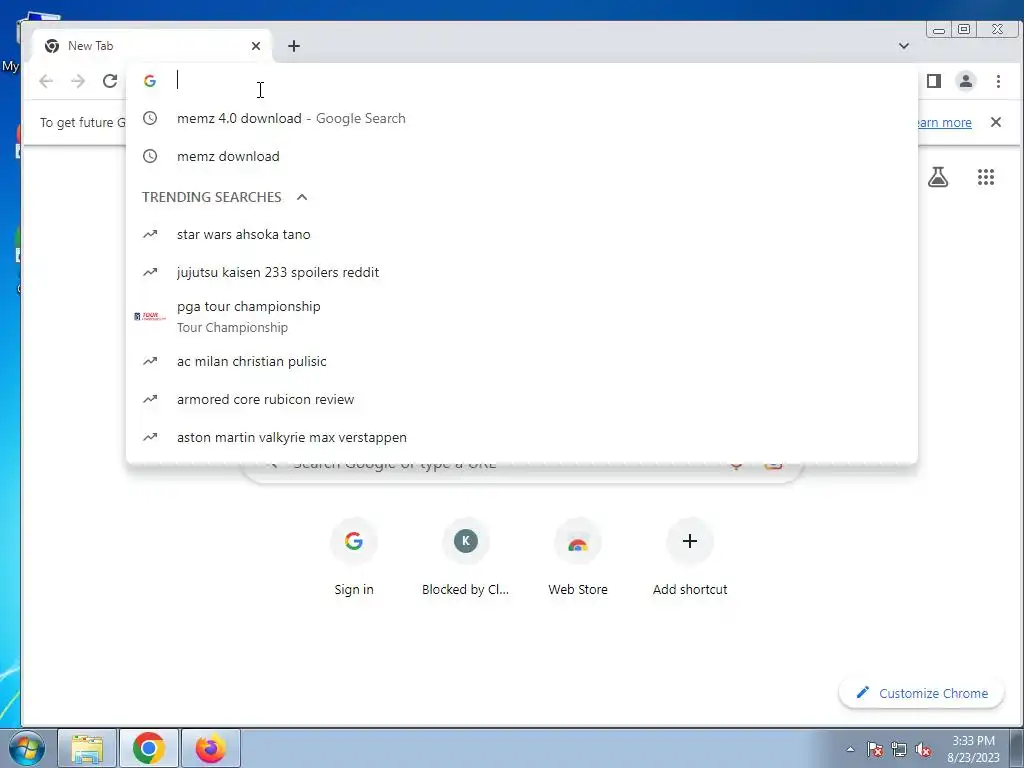Click the PGA Tour Championship logo thumbnail
Image resolution: width=1024 pixels, height=768 pixels.
point(150,317)
